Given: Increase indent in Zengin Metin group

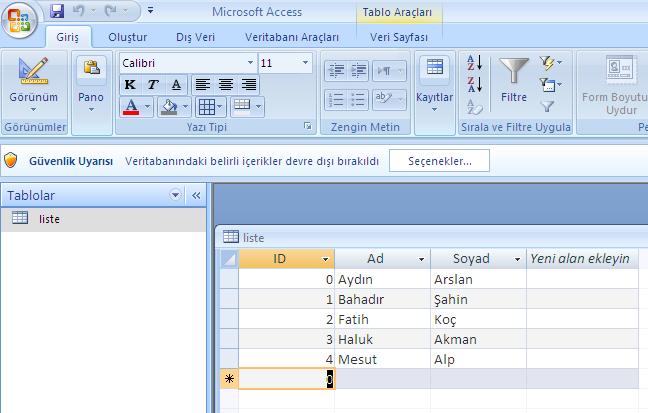Looking at the screenshot, I should point(358,71).
